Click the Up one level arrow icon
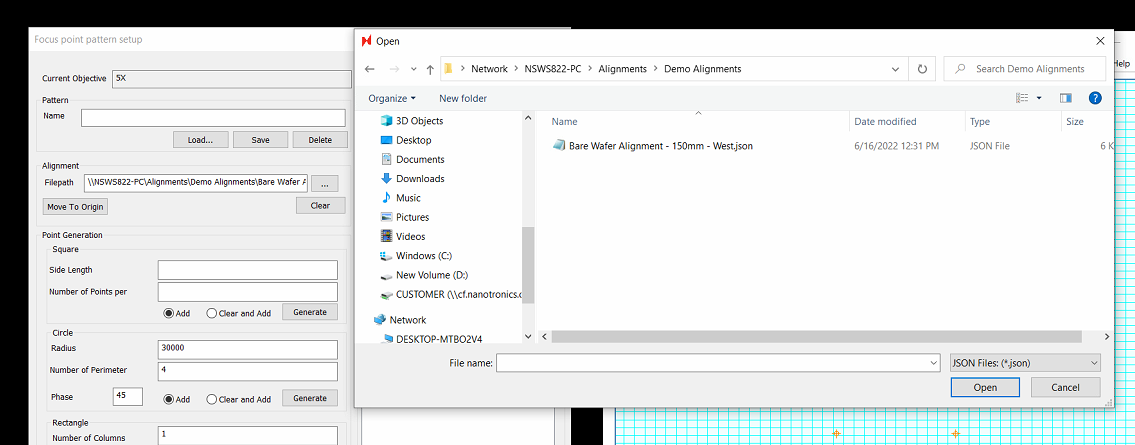Viewport: 1135px width, 445px height. click(430, 69)
